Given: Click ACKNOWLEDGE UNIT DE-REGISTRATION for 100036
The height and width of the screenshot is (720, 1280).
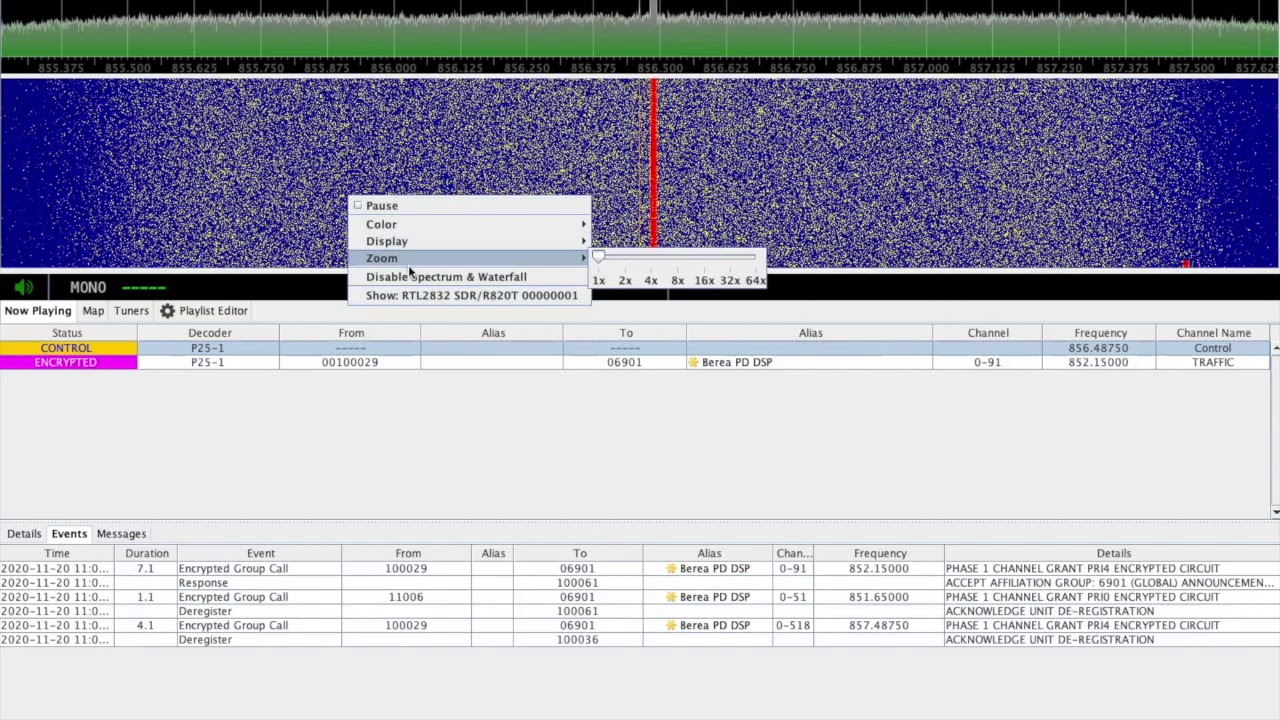Looking at the screenshot, I should (x=1049, y=639).
